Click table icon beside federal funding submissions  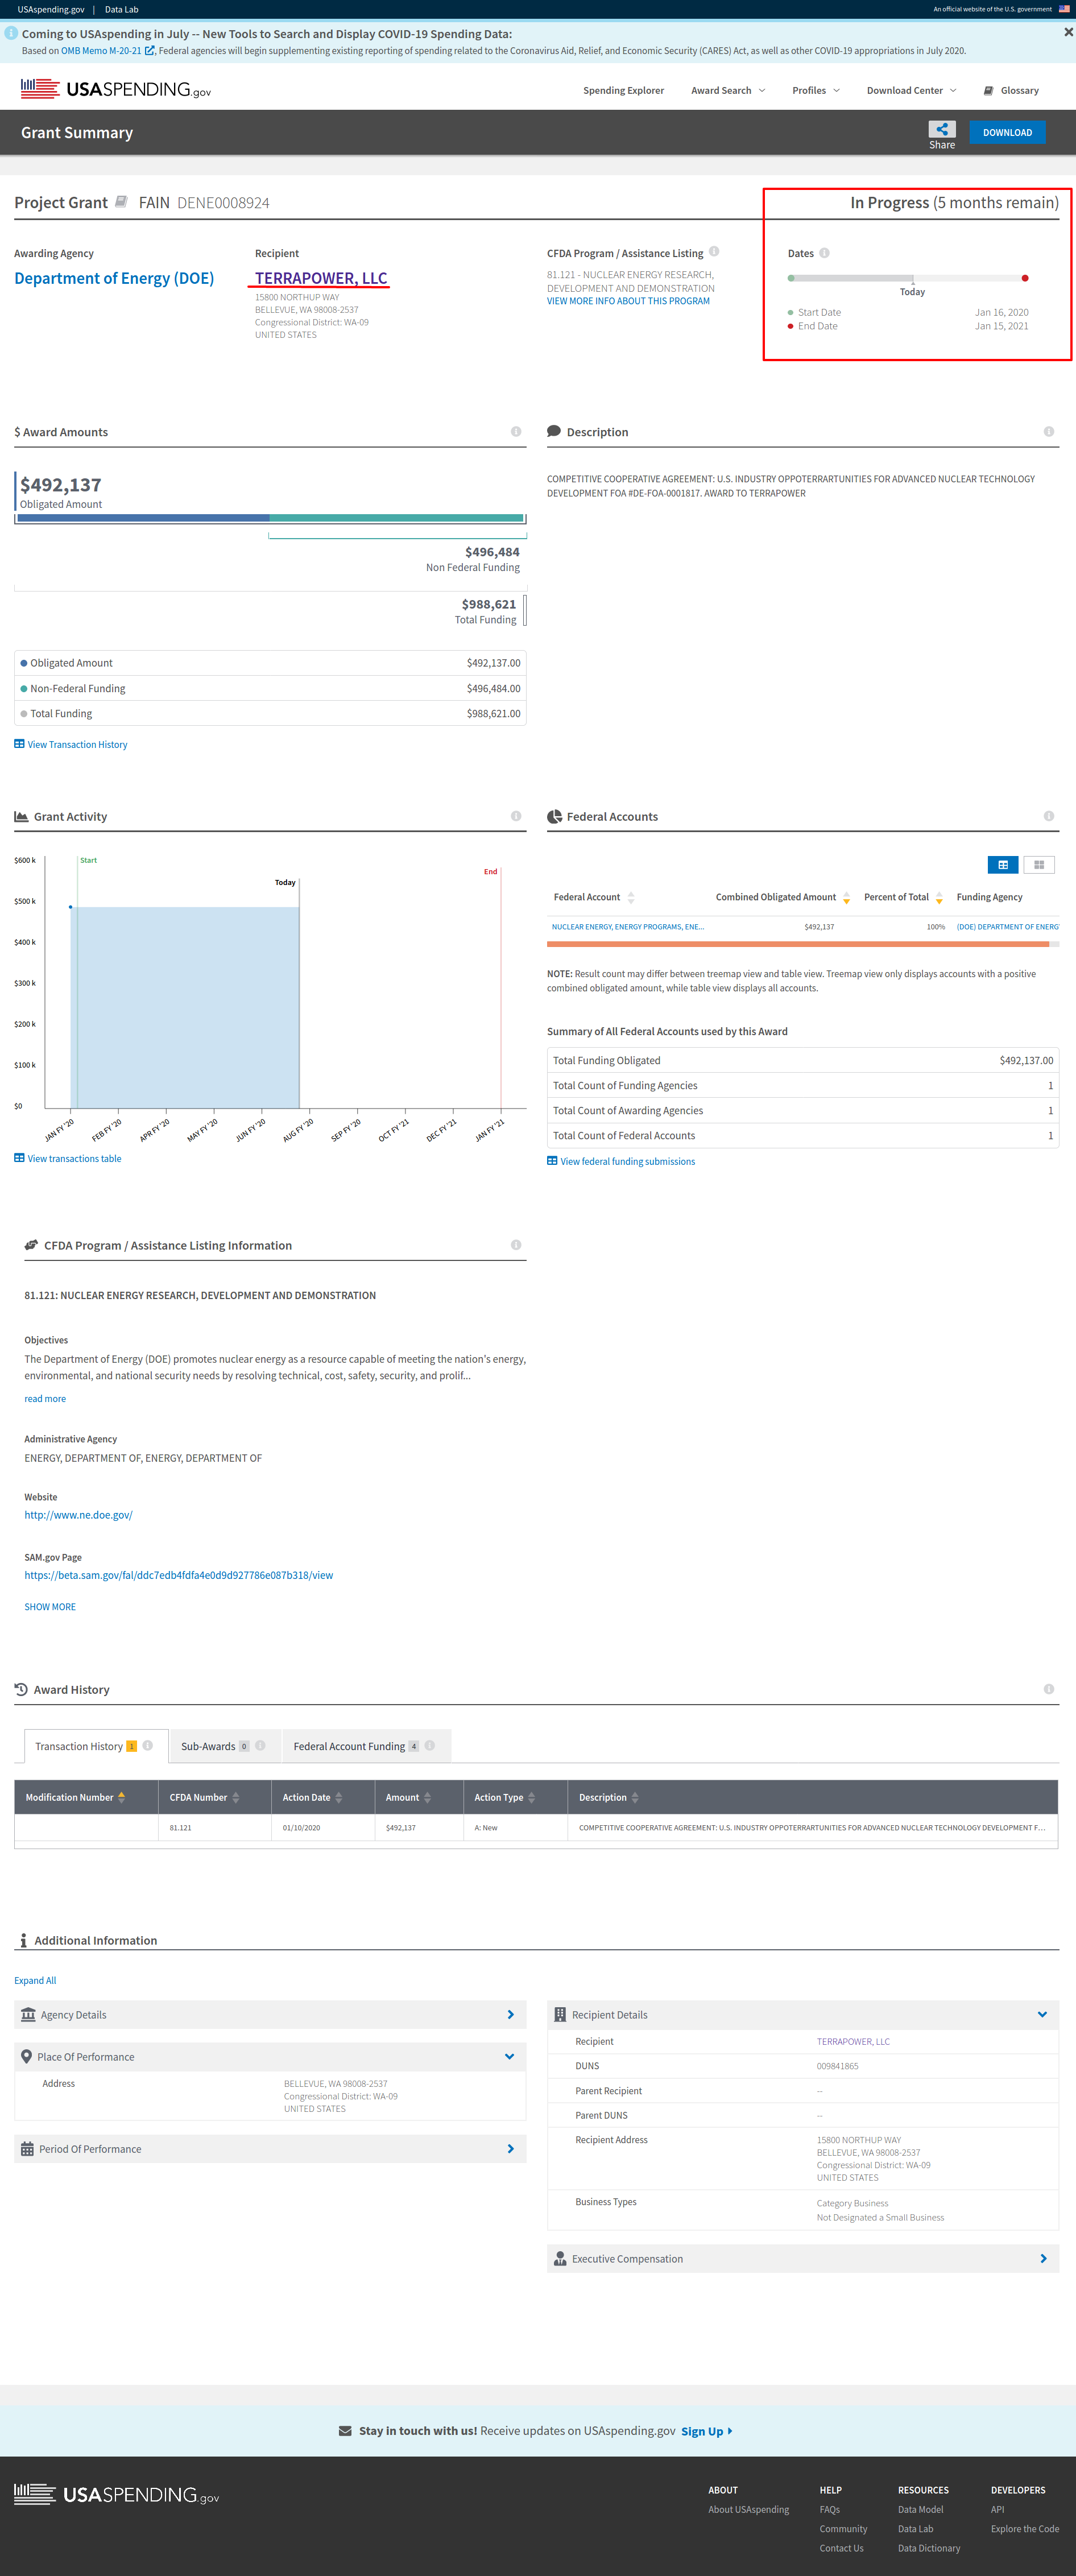(x=552, y=1161)
